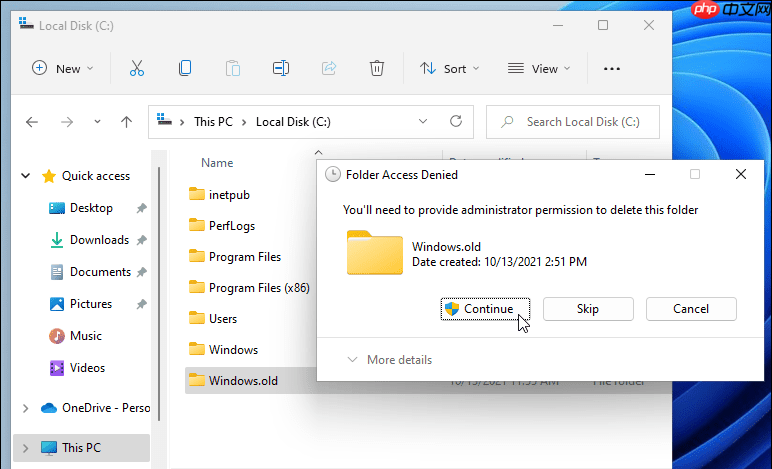Click the pin icon beside Desktop
The image size is (772, 469).
click(x=141, y=208)
